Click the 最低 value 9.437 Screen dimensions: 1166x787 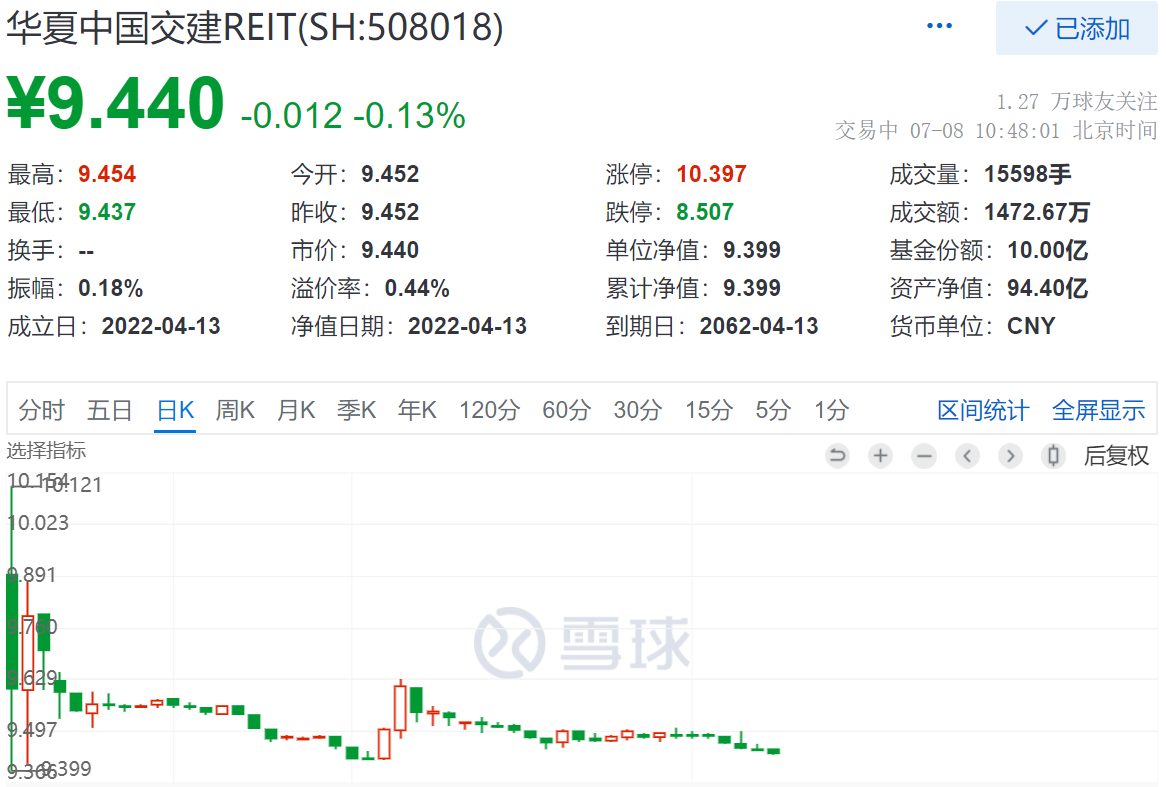(107, 212)
